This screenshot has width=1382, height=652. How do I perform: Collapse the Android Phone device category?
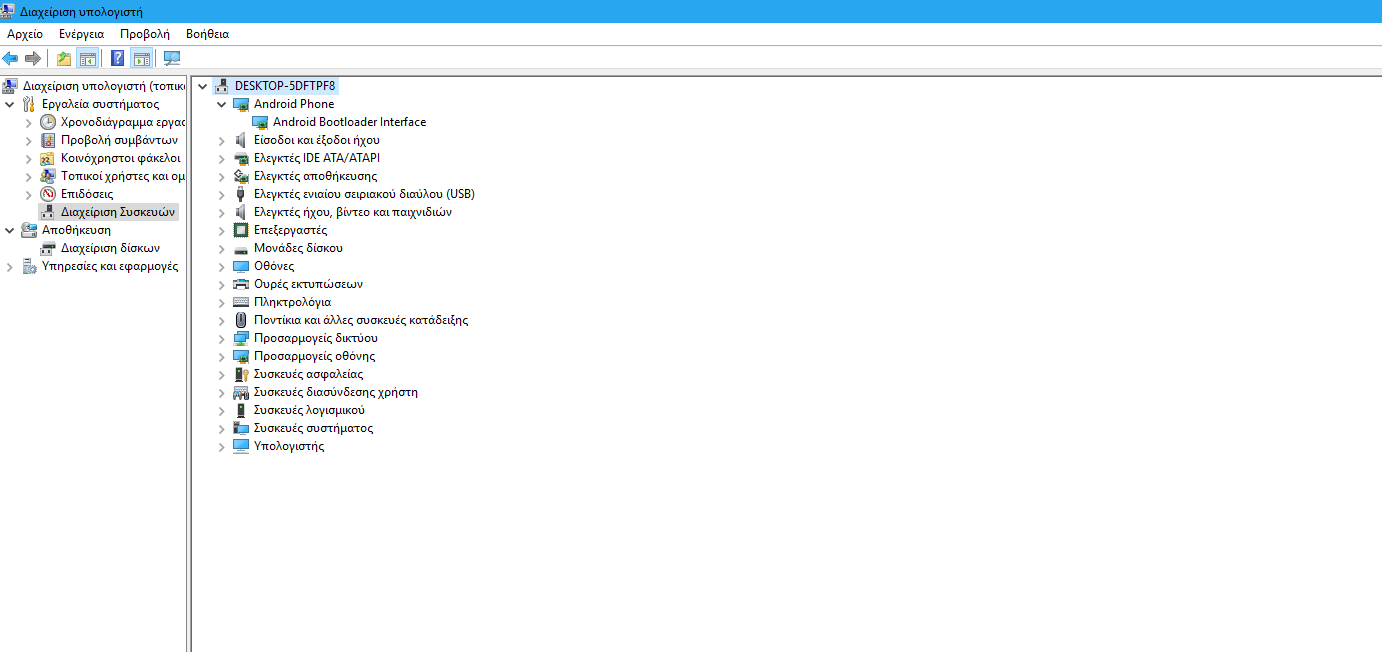click(222, 104)
